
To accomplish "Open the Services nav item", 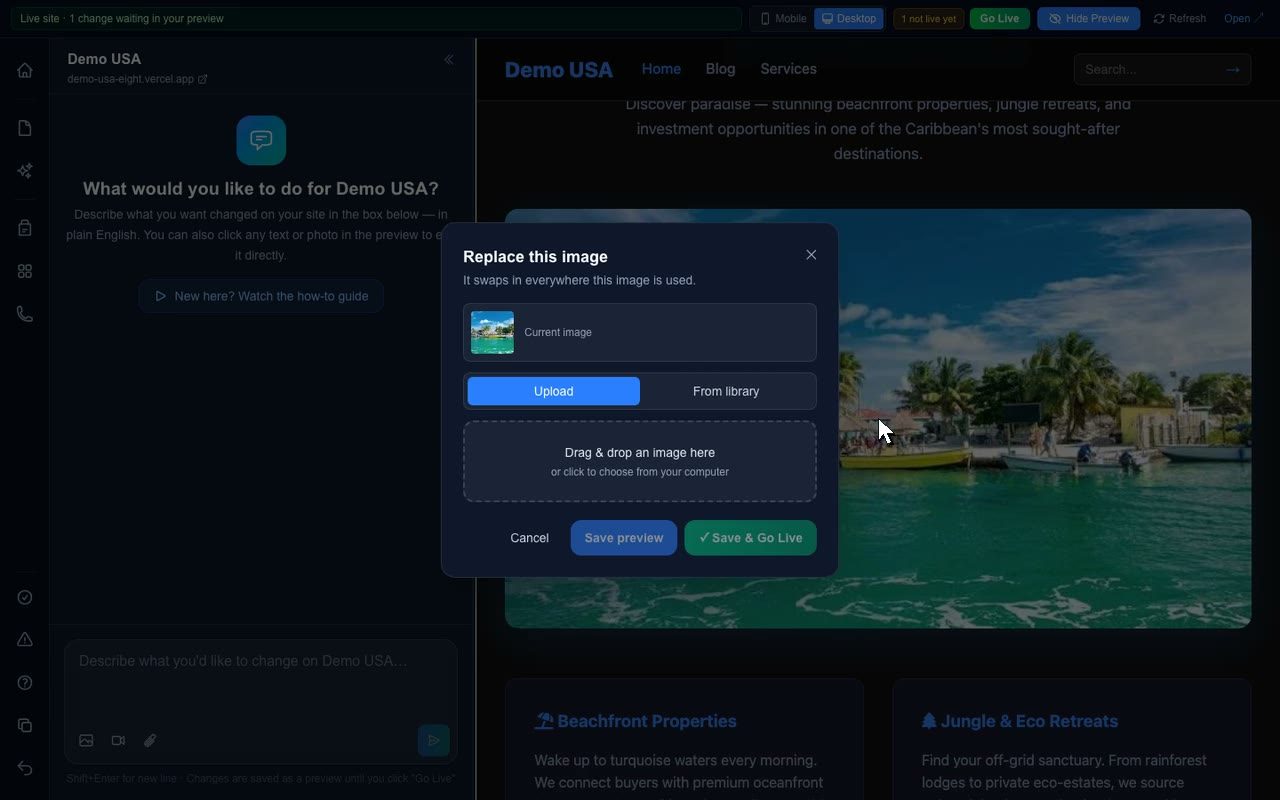I will (x=788, y=69).
